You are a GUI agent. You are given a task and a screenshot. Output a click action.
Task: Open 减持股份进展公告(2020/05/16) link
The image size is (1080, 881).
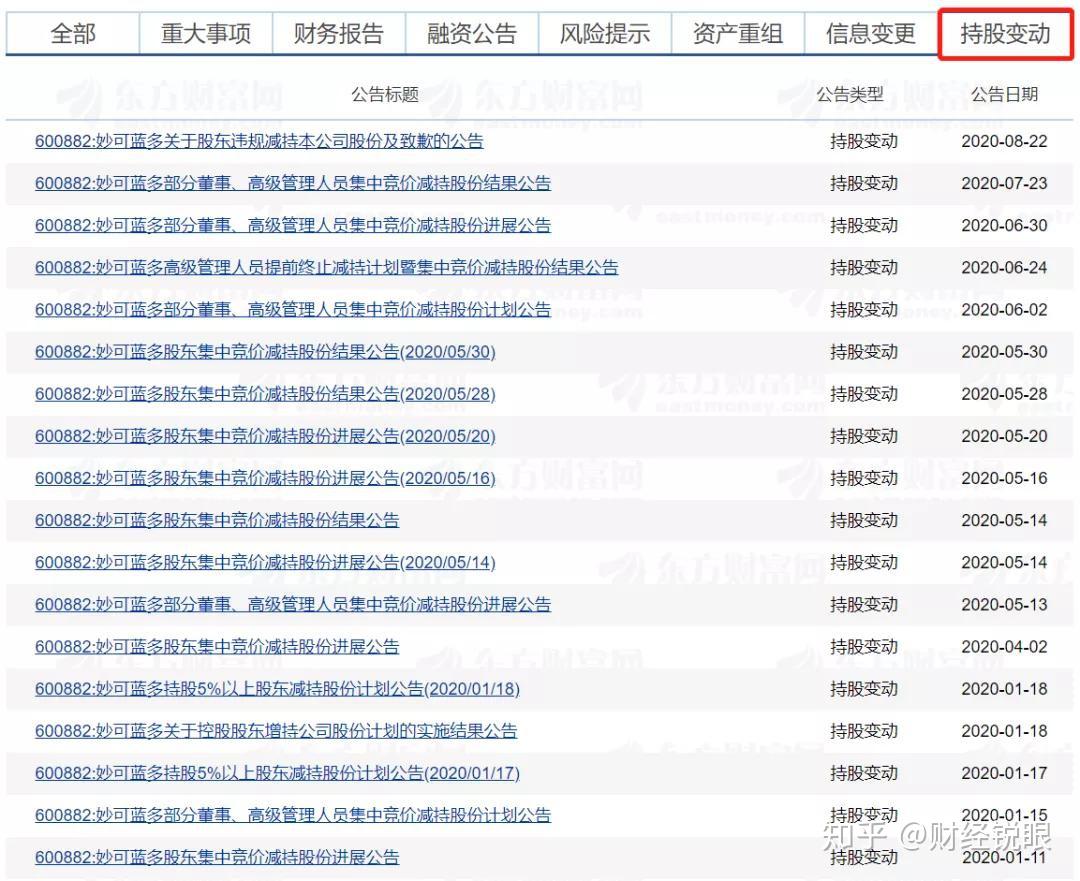click(x=265, y=478)
